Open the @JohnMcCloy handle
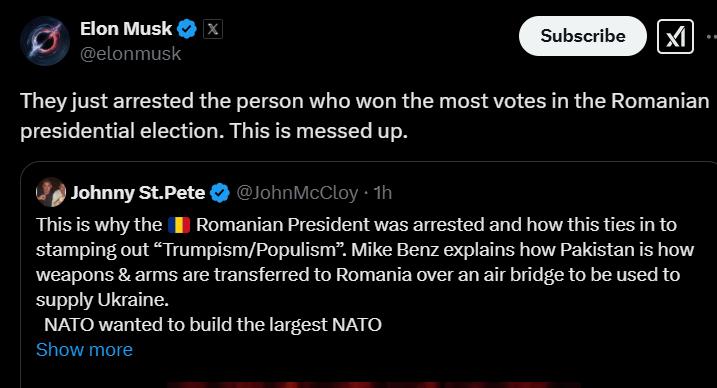Image resolution: width=717 pixels, height=388 pixels. coord(297,193)
